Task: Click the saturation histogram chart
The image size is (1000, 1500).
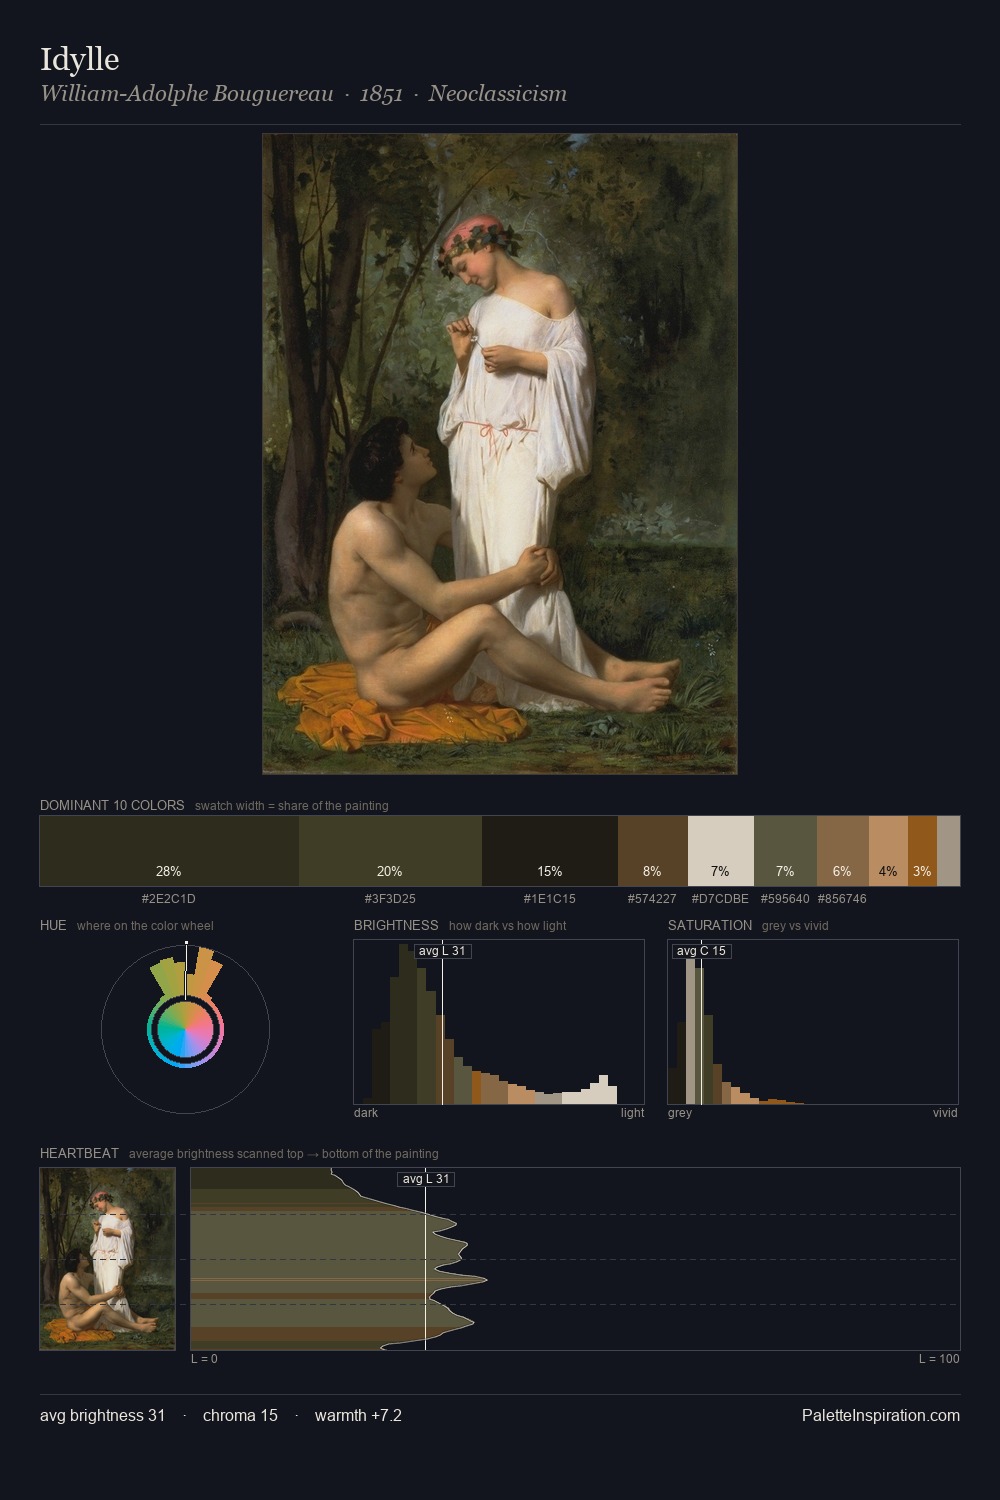Action: click(x=813, y=1022)
